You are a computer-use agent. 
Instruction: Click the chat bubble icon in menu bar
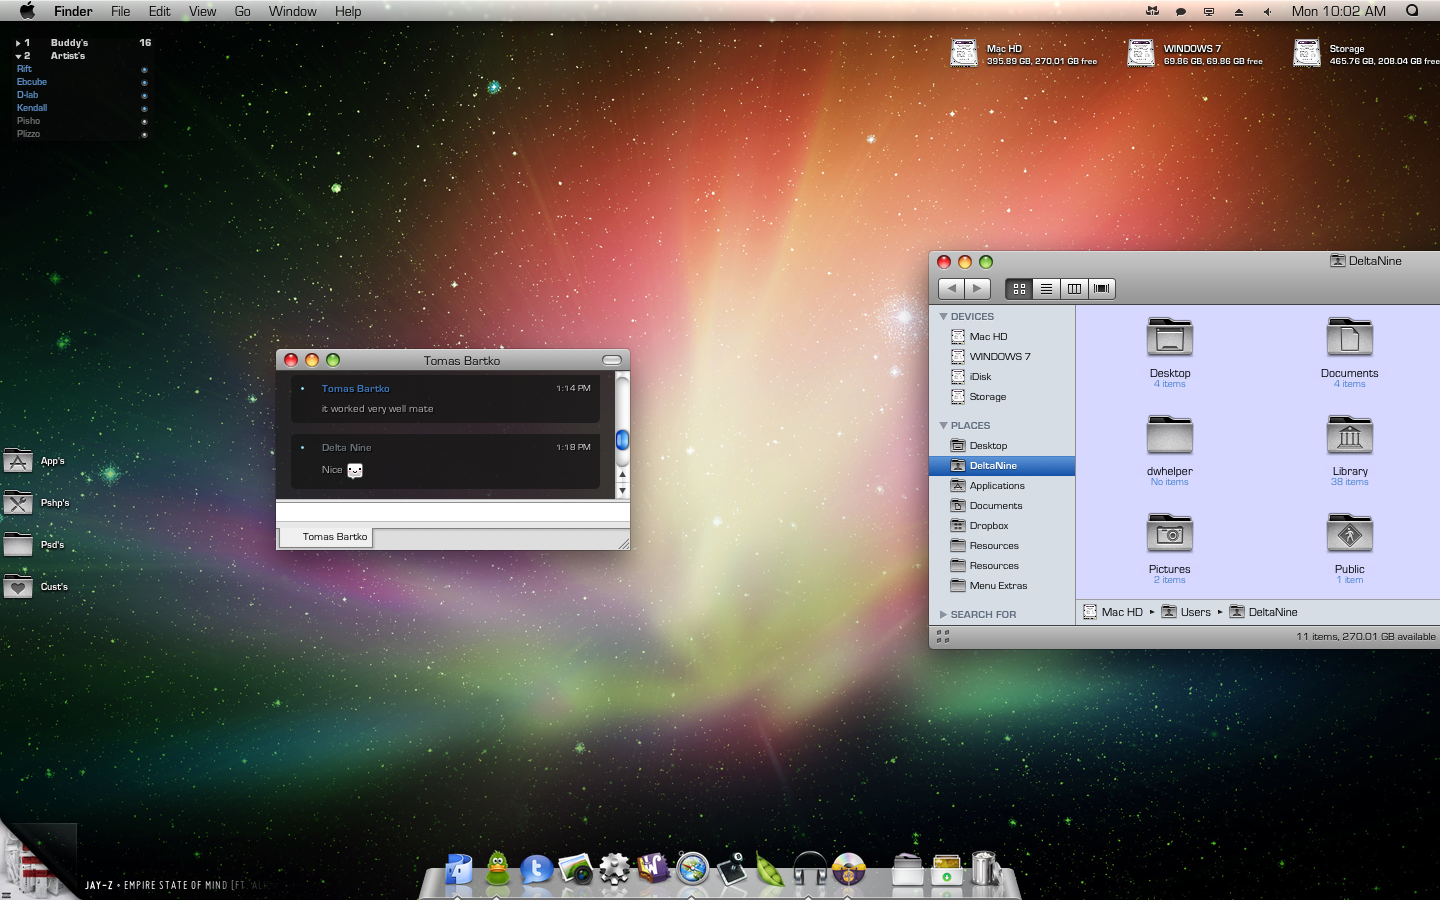click(1181, 12)
